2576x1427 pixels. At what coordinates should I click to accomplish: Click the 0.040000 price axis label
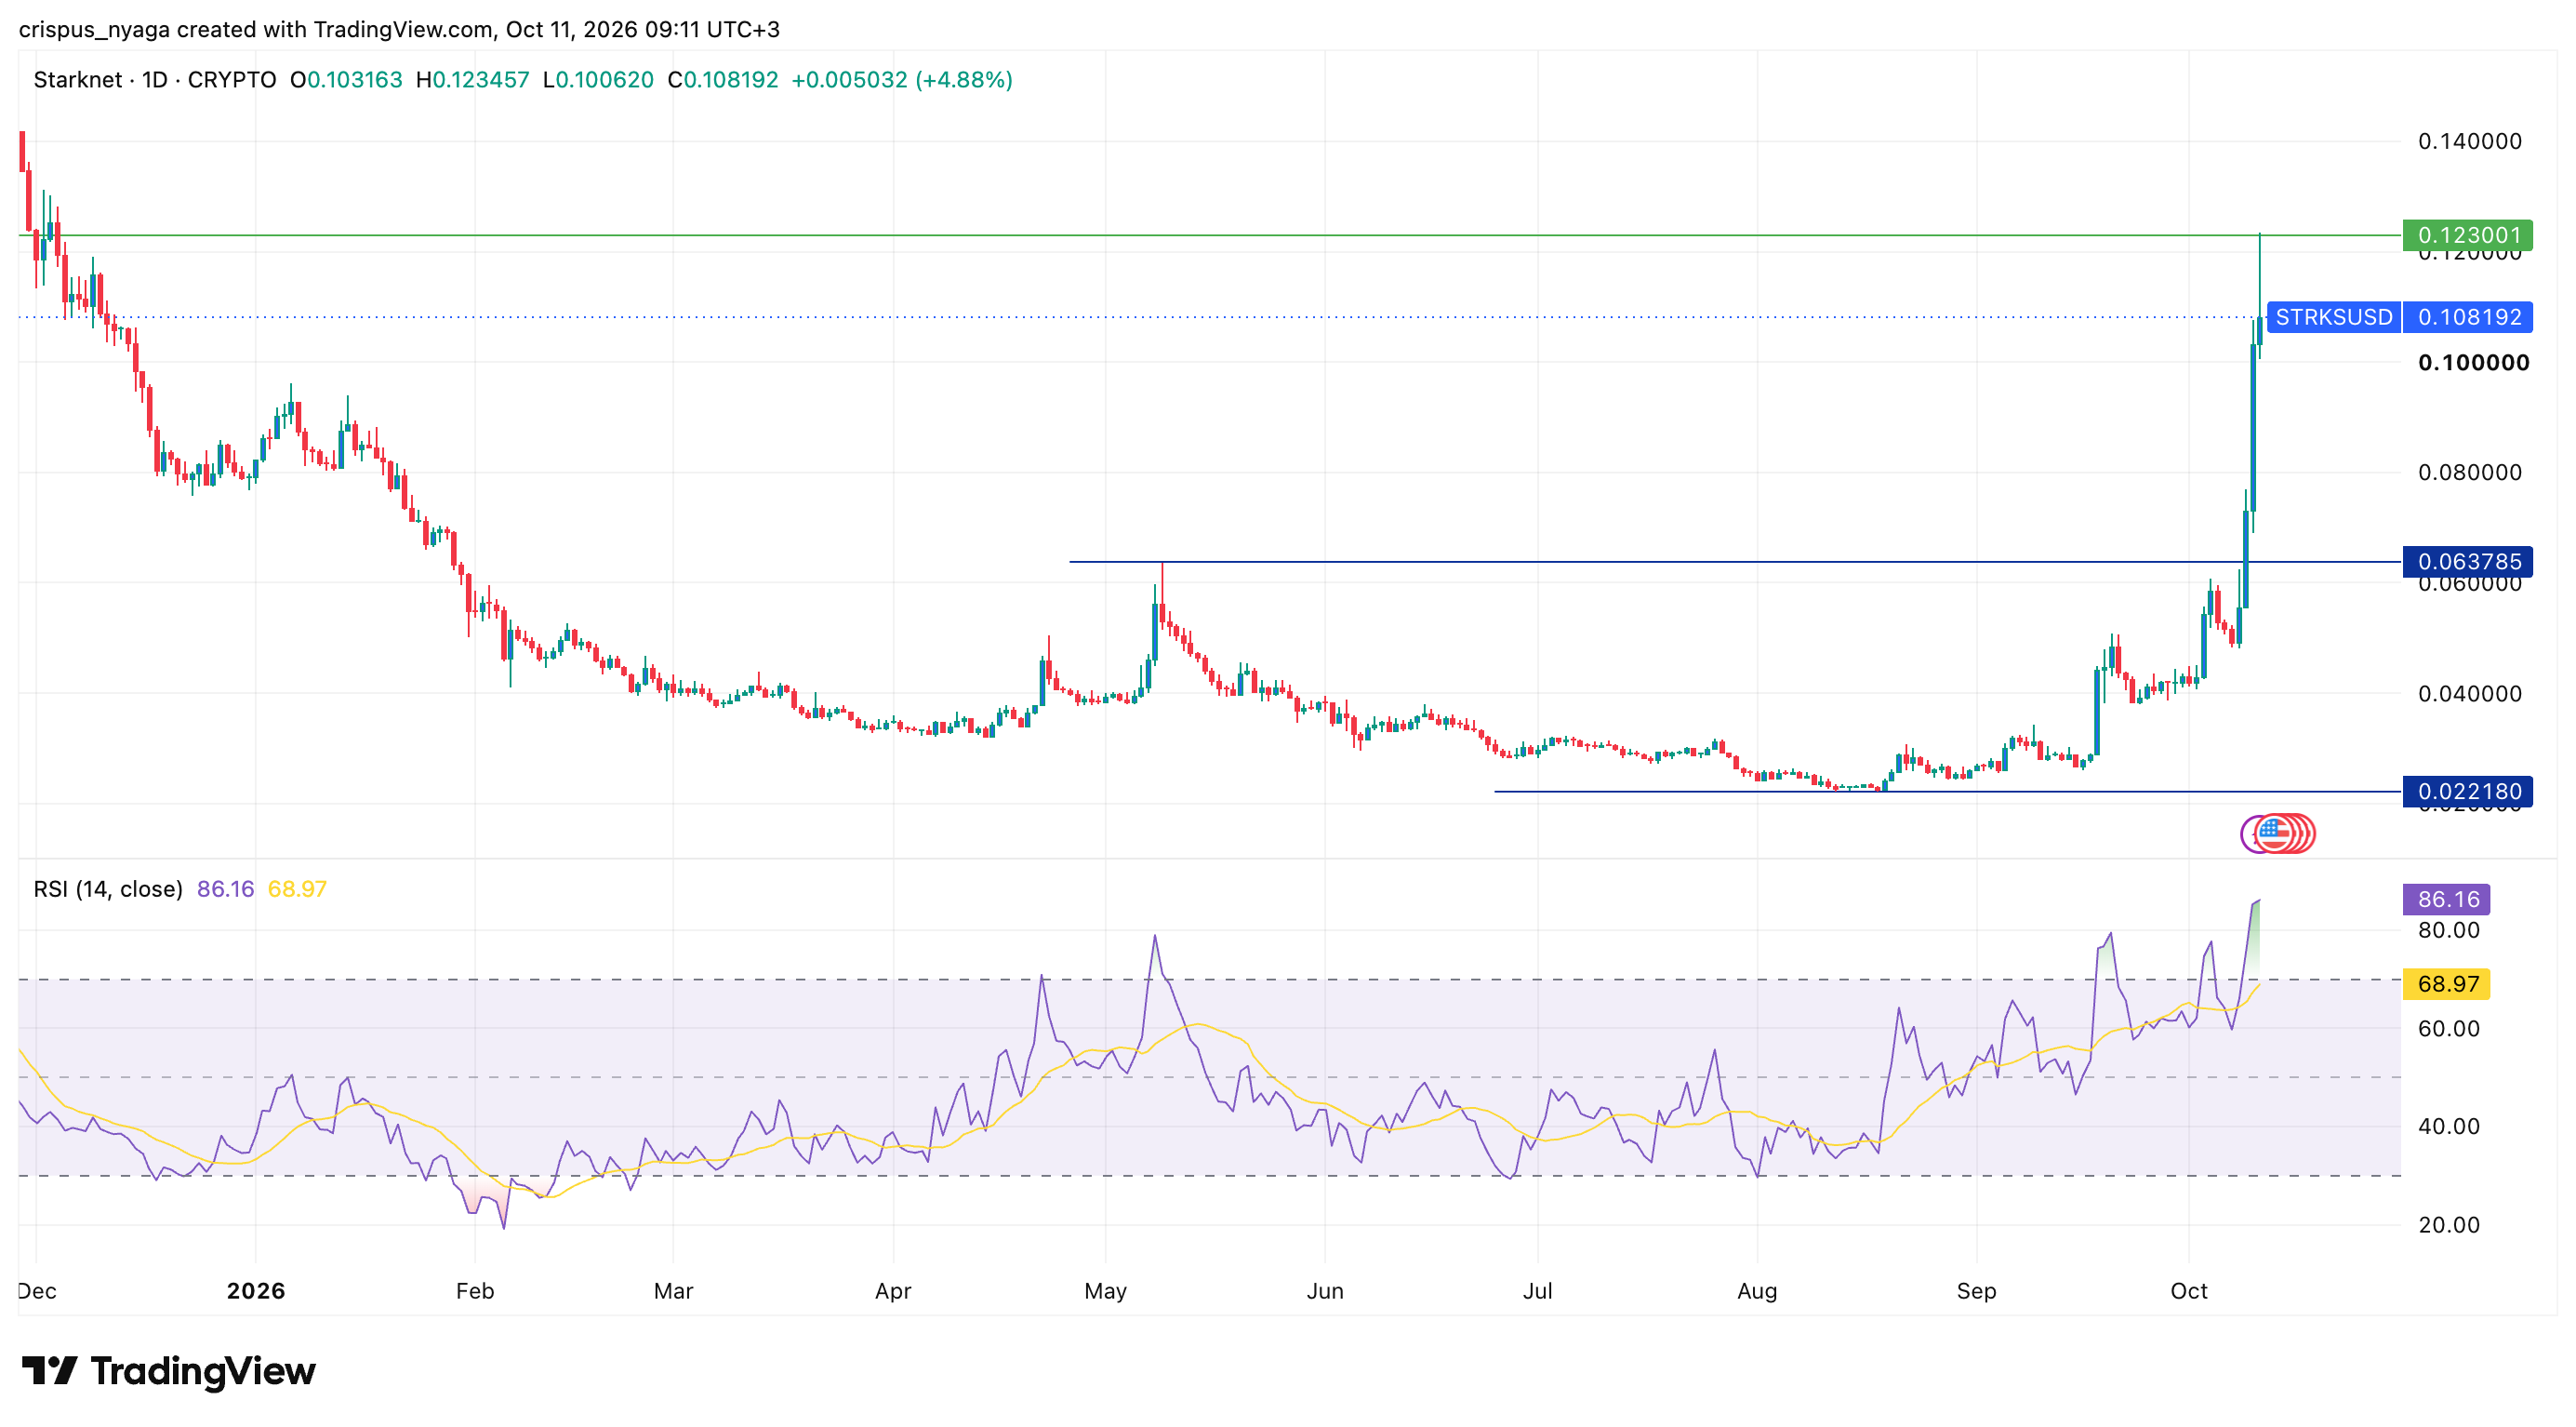pos(2469,693)
